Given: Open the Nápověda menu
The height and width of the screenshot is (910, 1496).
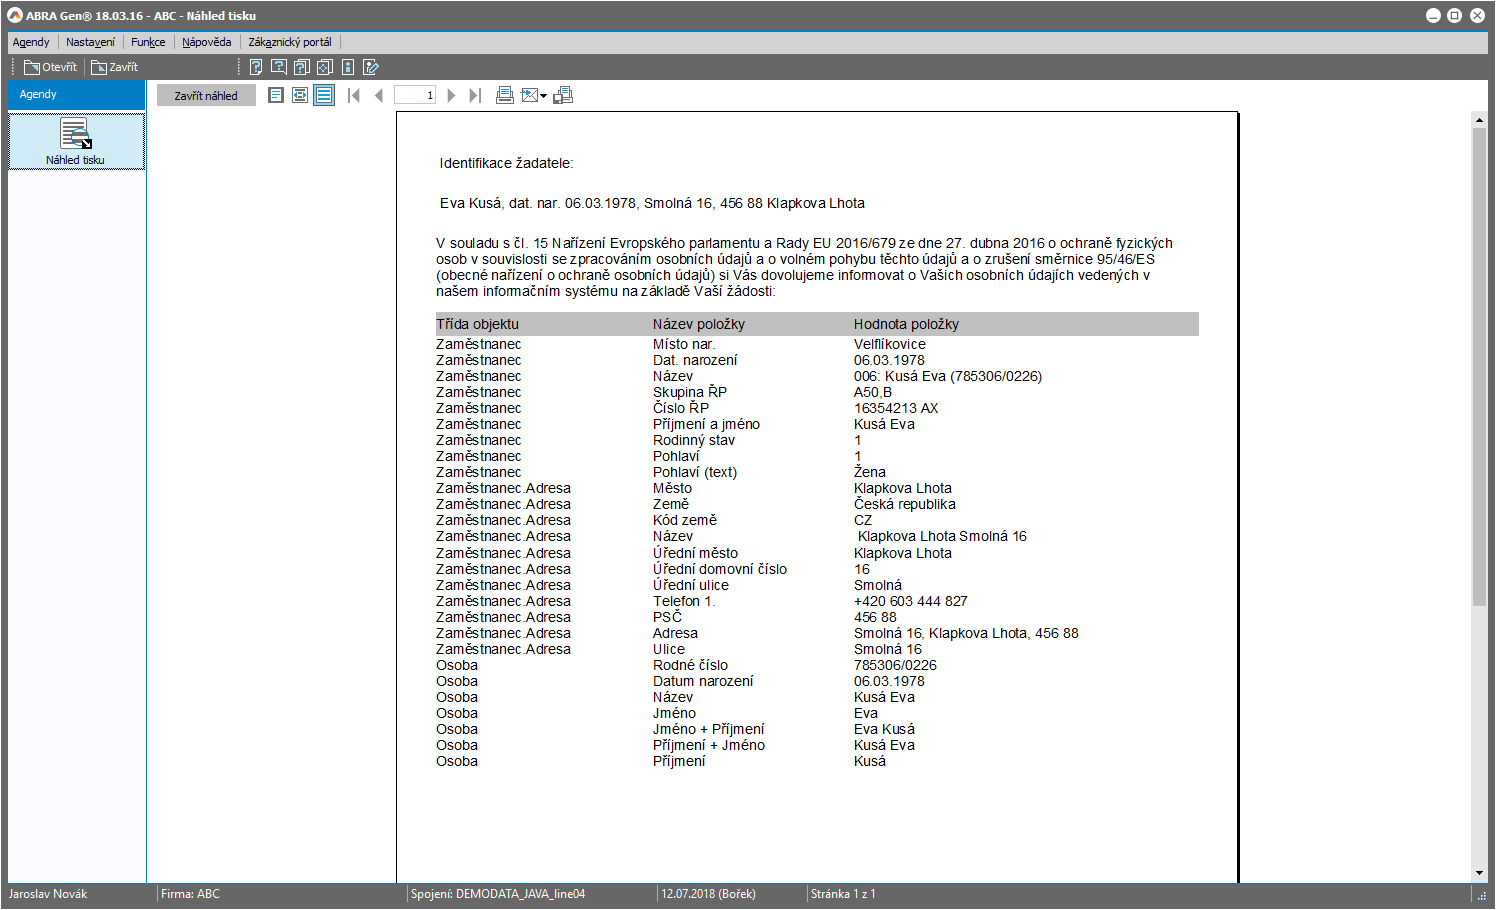Looking at the screenshot, I should (x=206, y=42).
